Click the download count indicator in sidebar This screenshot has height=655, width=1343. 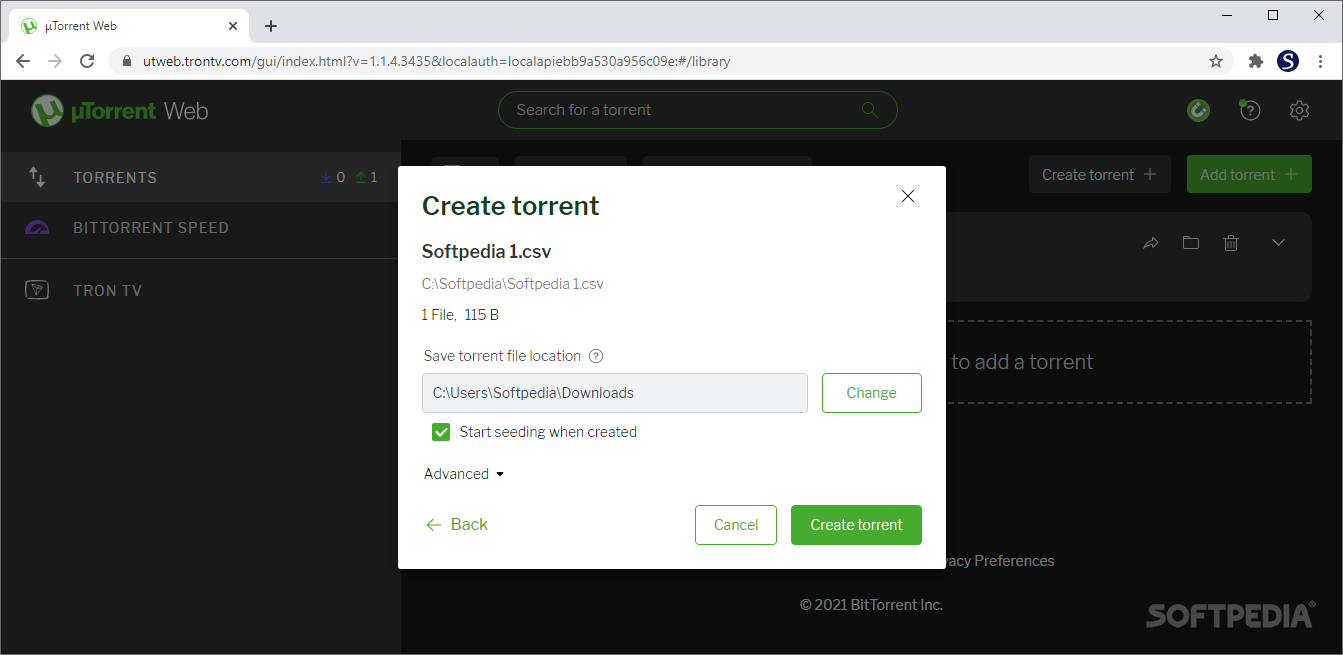[x=332, y=177]
